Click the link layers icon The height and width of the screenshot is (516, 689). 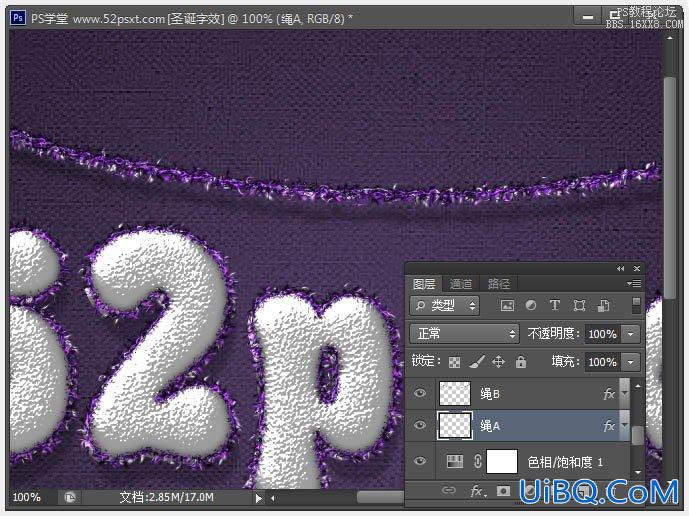449,490
